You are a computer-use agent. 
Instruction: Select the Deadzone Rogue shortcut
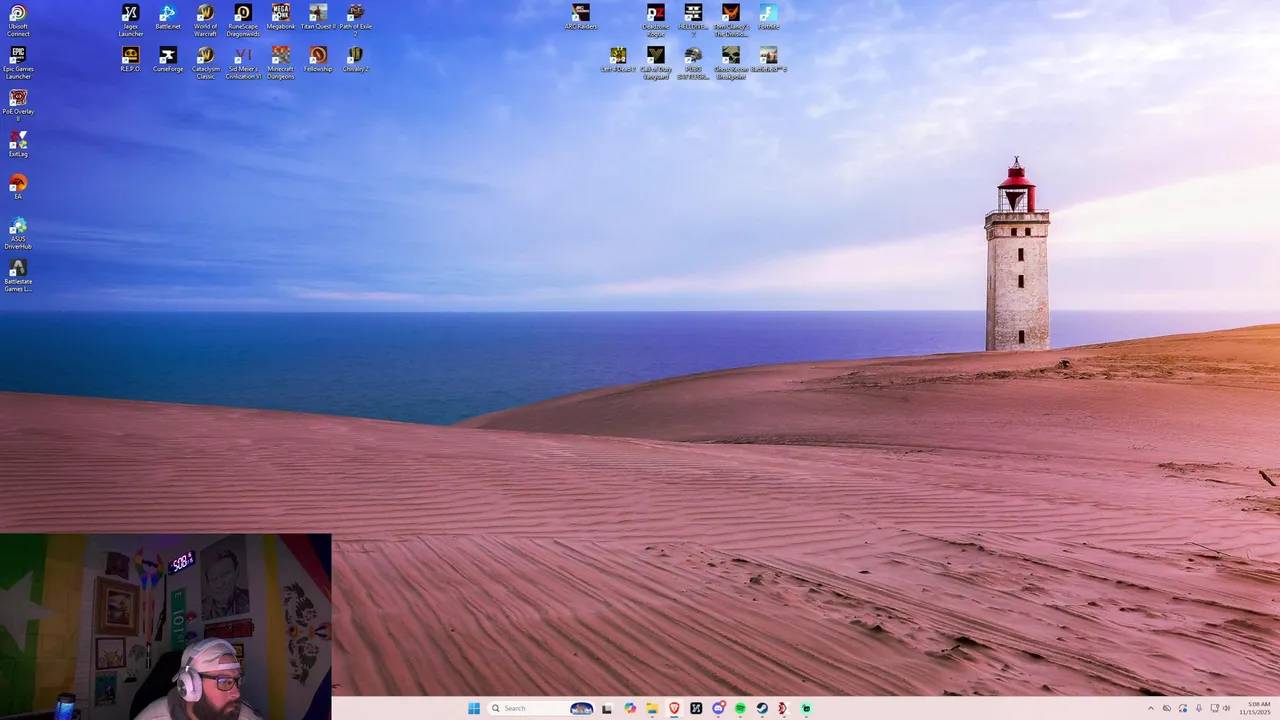[x=656, y=20]
